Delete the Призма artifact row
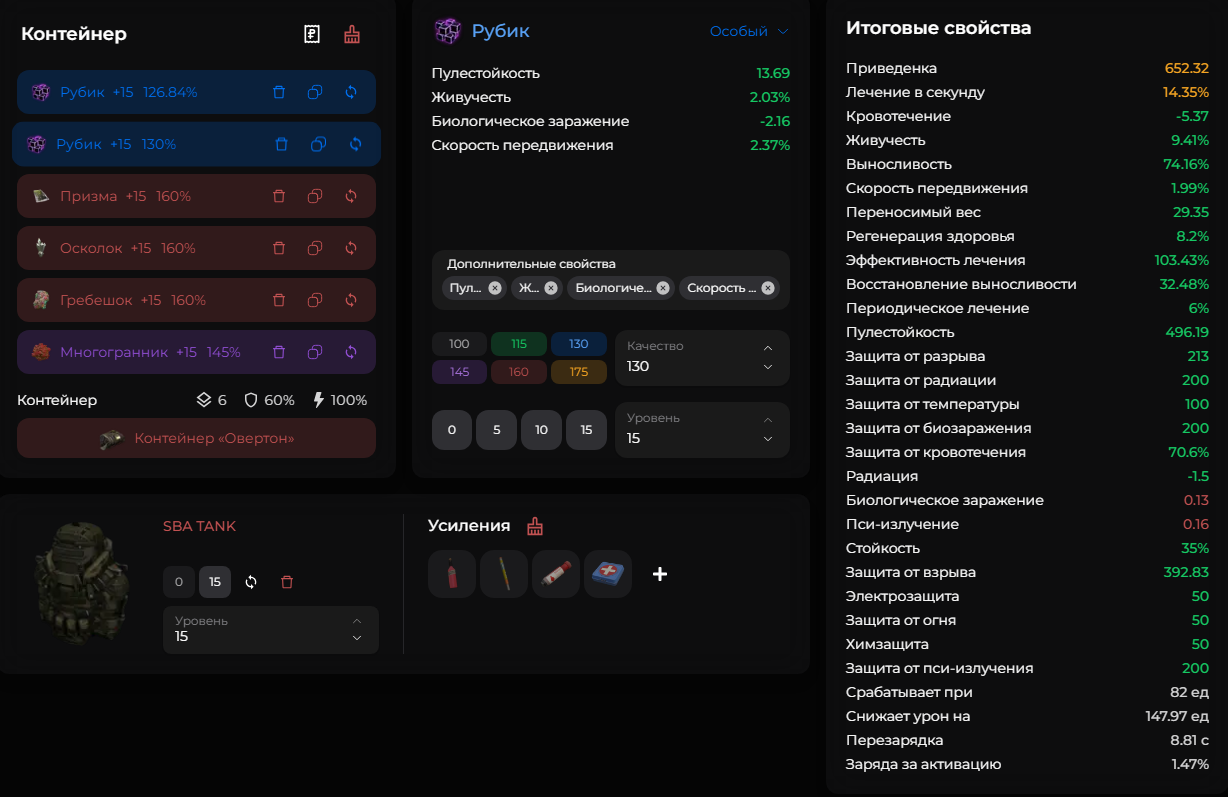 (x=279, y=196)
